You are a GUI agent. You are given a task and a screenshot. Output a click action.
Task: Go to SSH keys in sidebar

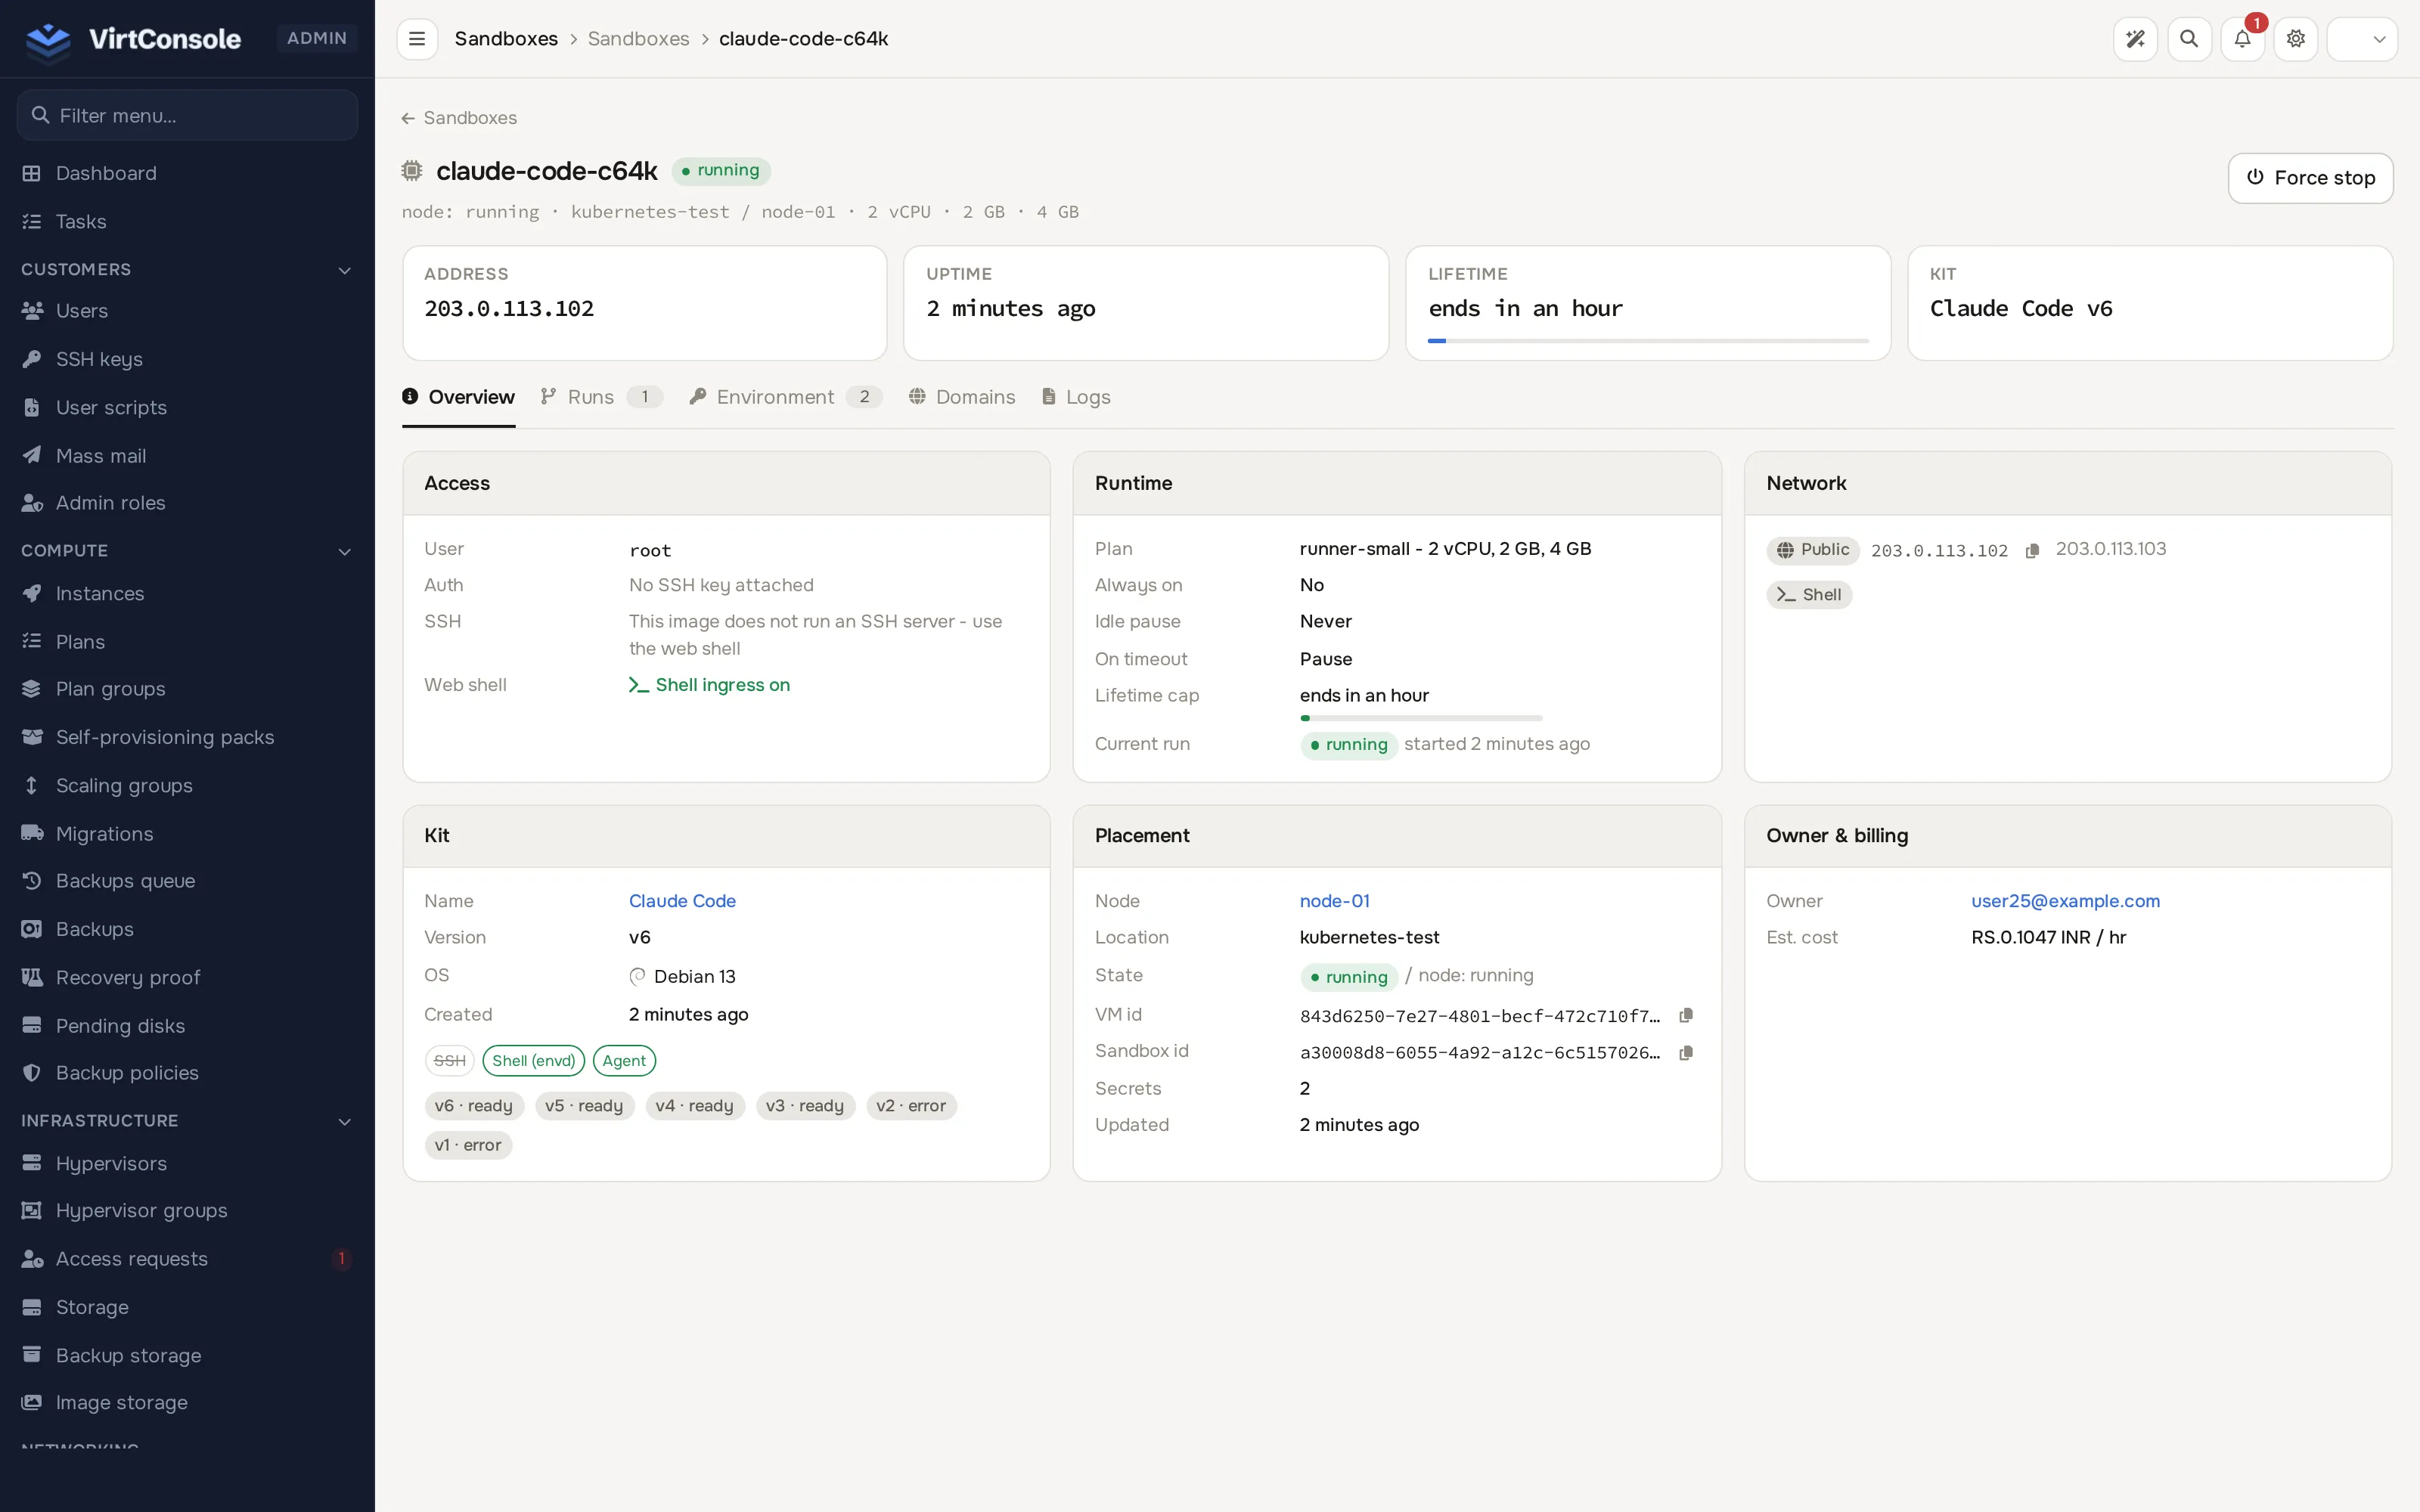click(x=187, y=359)
